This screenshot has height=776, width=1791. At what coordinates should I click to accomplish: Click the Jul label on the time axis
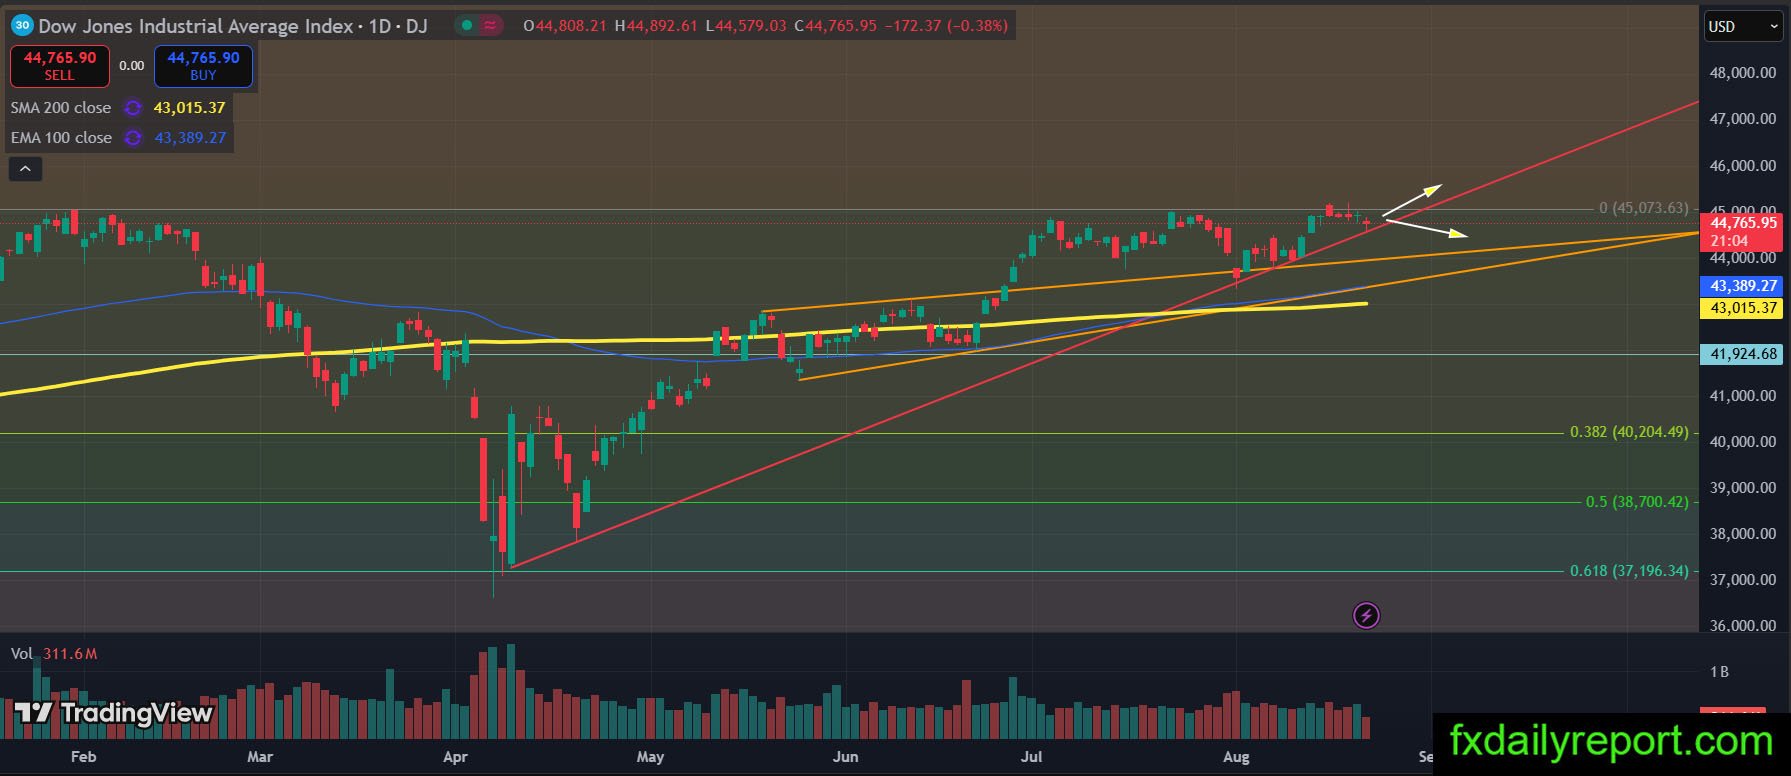(1031, 757)
